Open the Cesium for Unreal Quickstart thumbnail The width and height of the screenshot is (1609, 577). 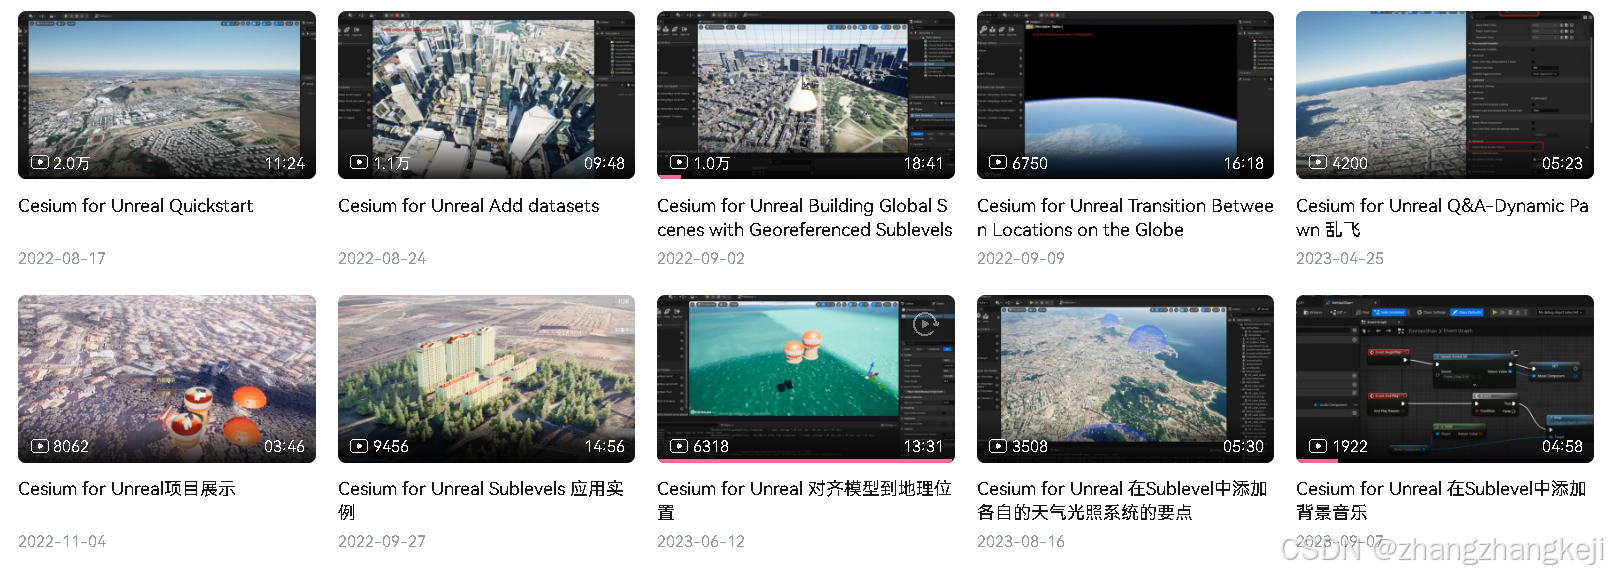pyautogui.click(x=167, y=95)
